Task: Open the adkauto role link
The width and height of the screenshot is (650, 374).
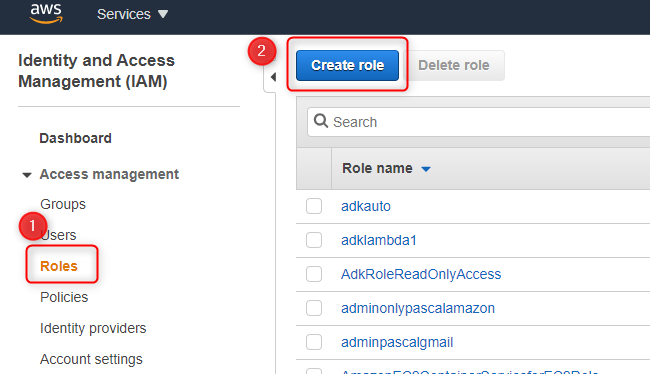Action: pos(366,206)
